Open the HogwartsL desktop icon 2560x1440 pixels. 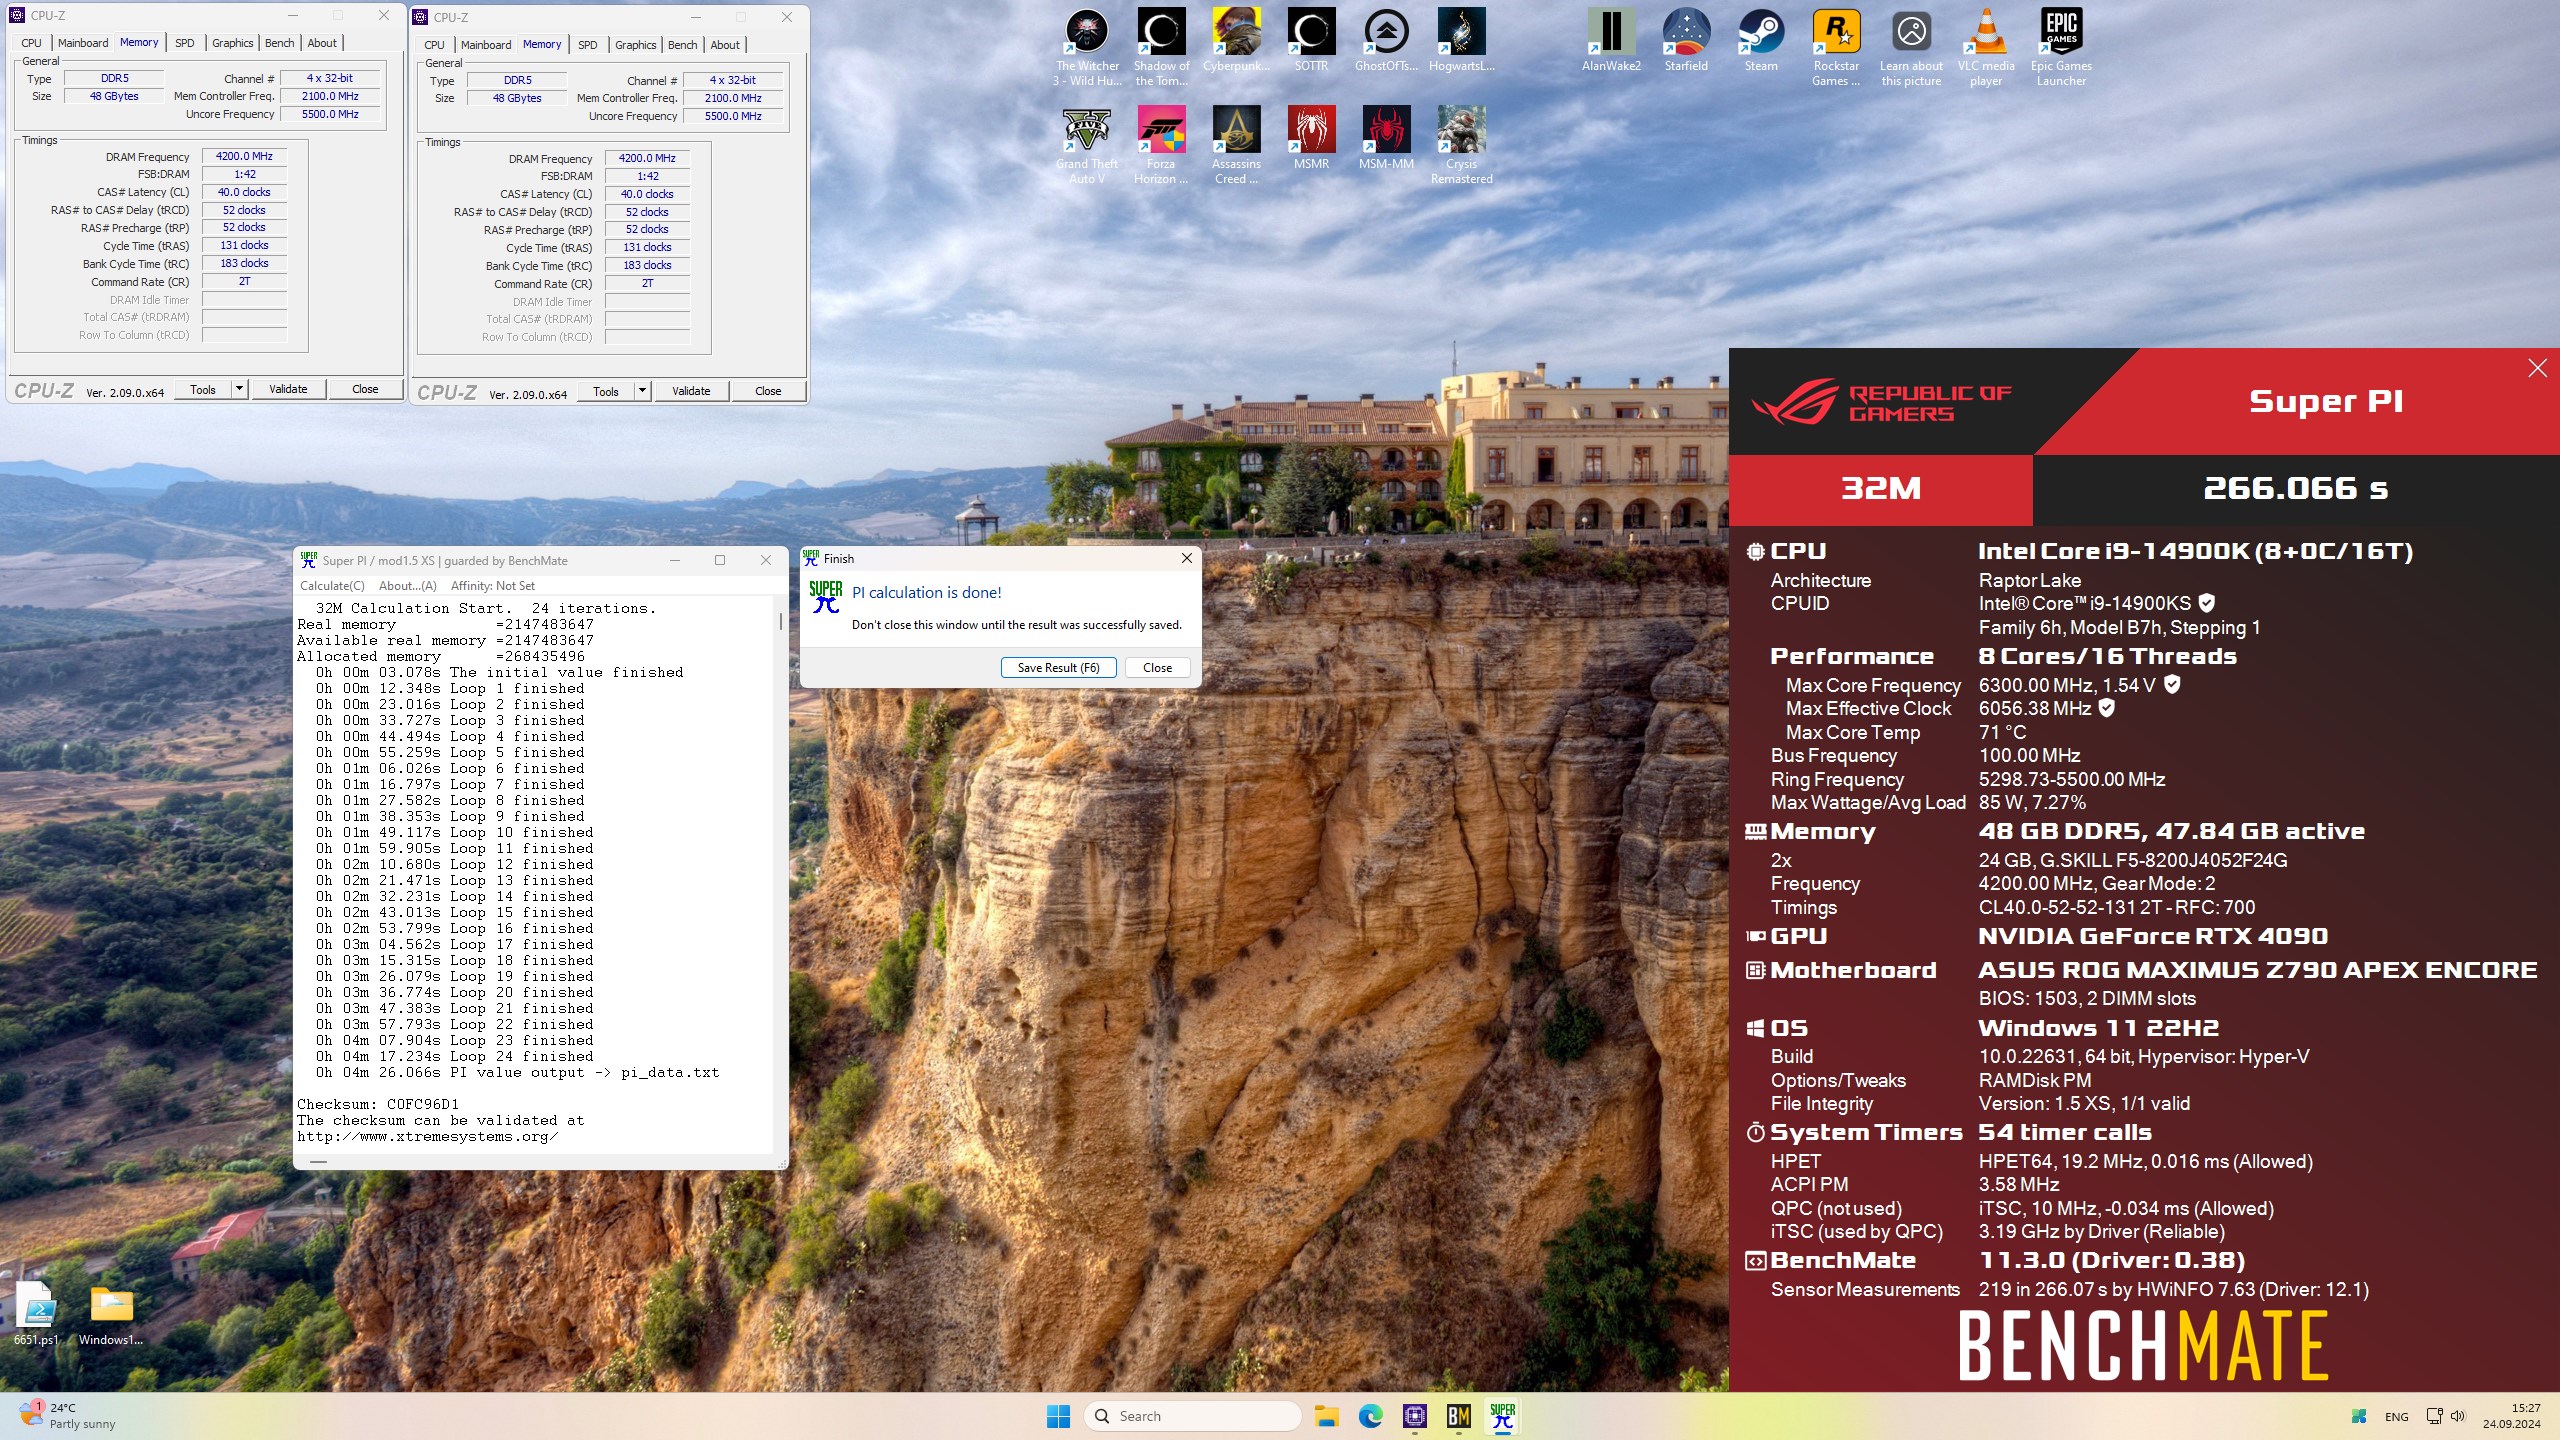[1461, 40]
